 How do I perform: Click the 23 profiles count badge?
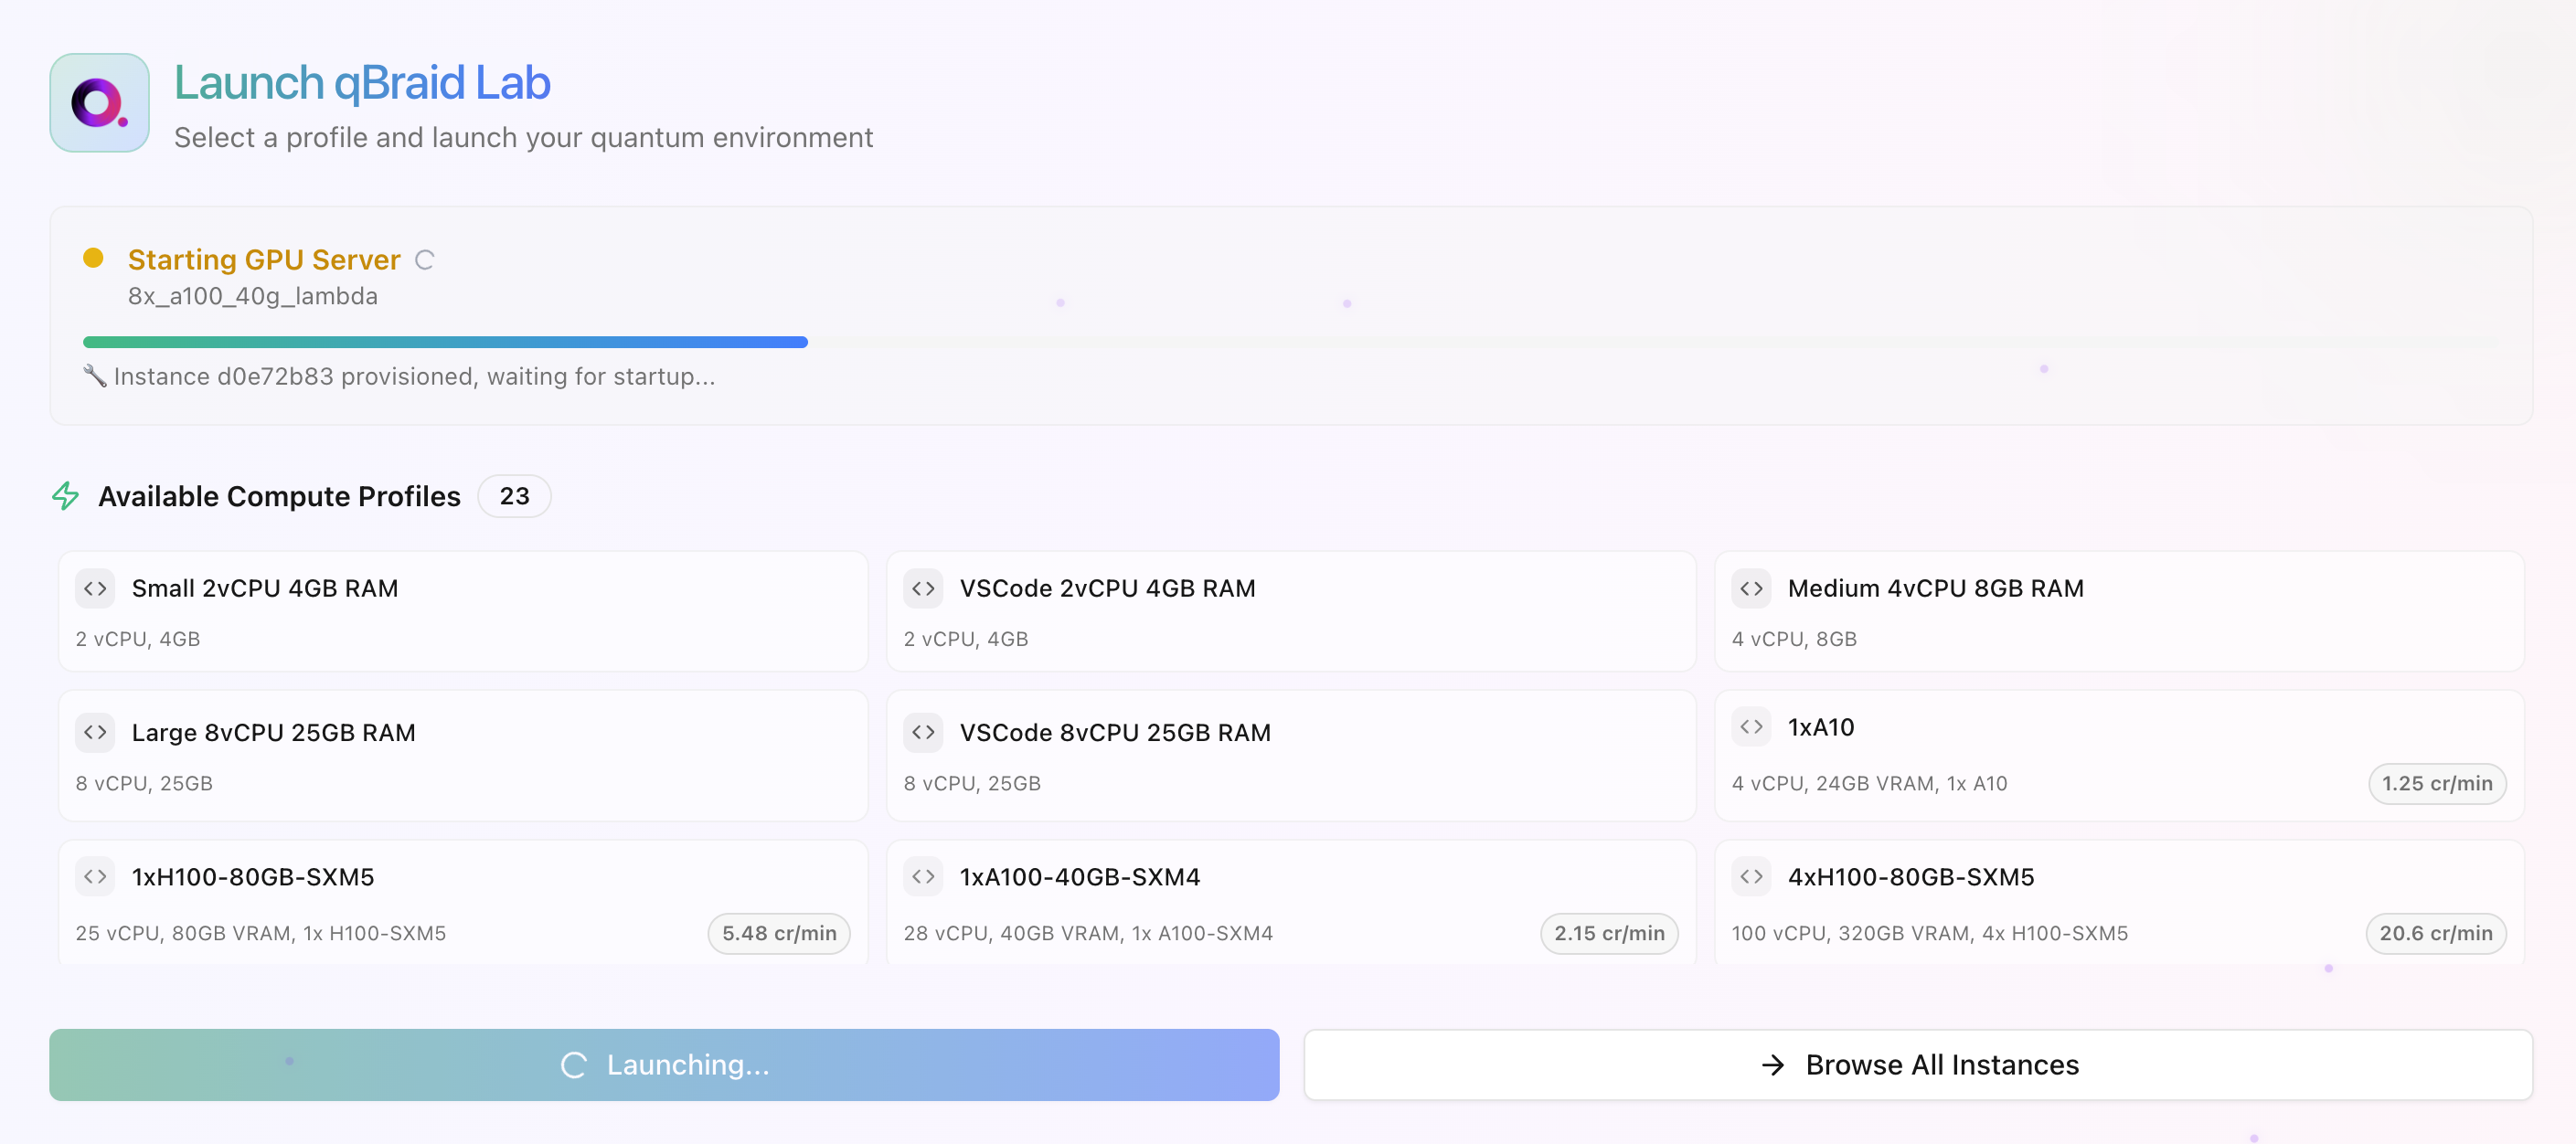pos(514,496)
